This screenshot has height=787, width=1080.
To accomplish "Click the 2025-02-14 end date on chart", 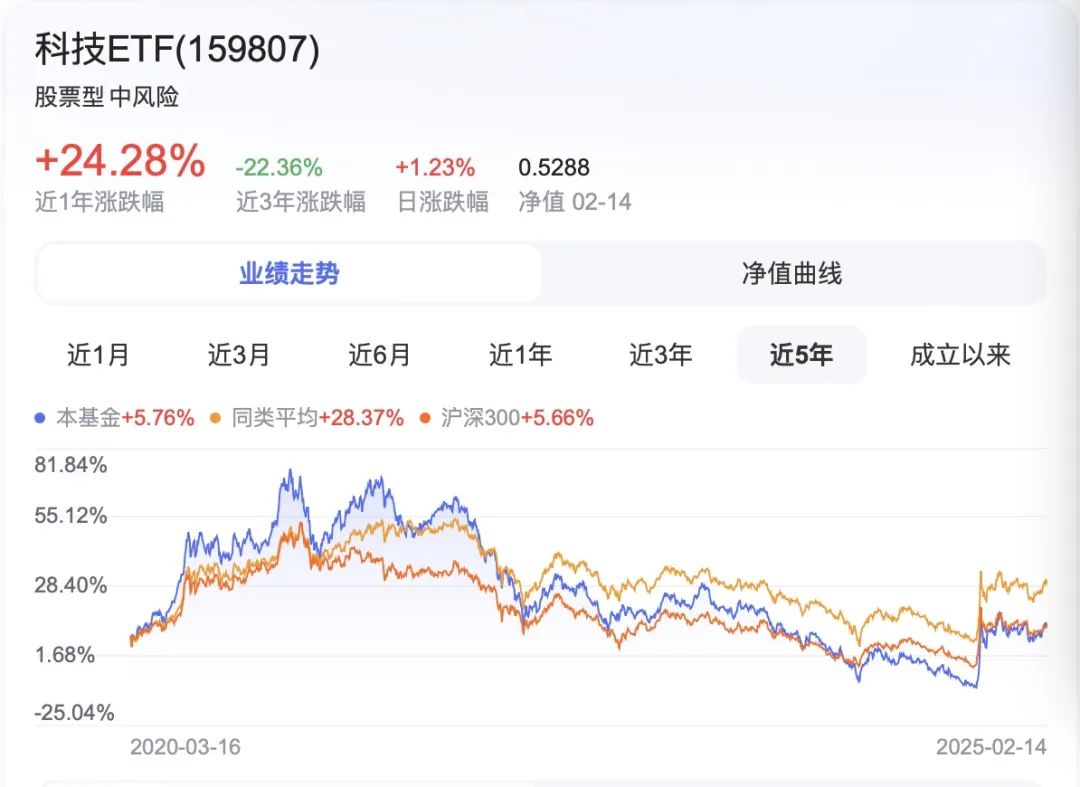I will pos(991,747).
